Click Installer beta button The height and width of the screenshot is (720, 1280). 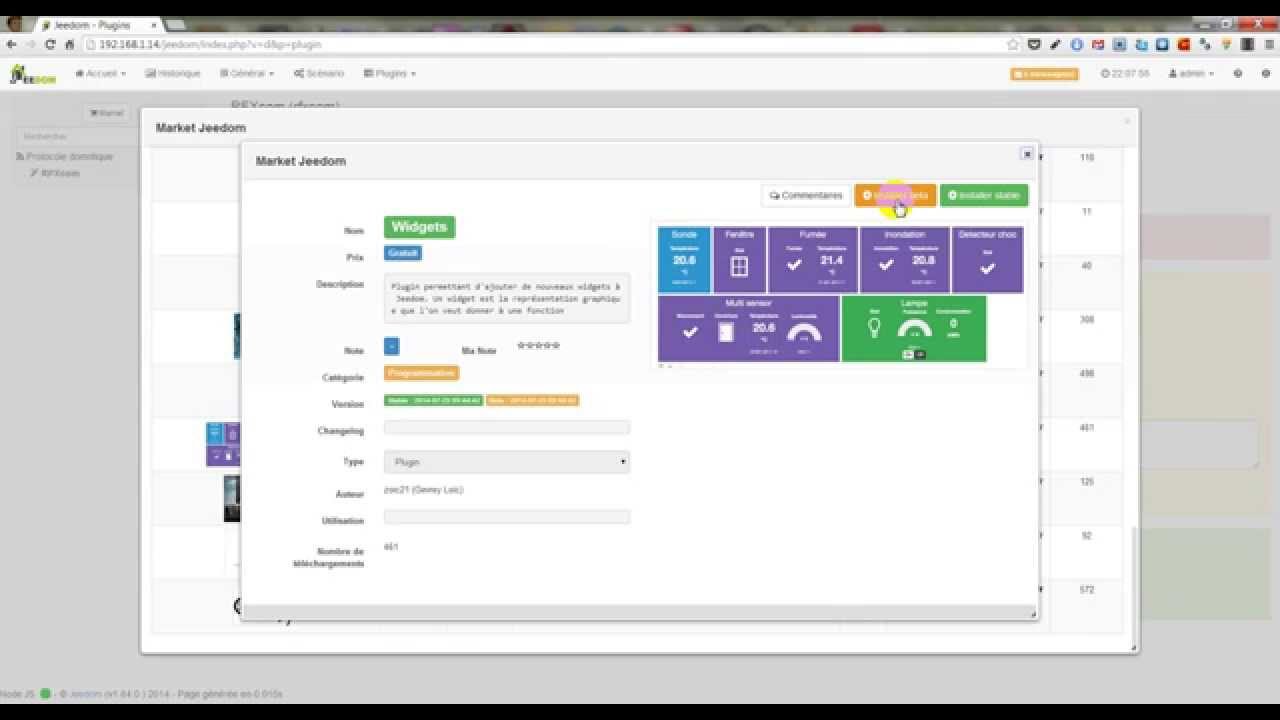click(x=895, y=196)
